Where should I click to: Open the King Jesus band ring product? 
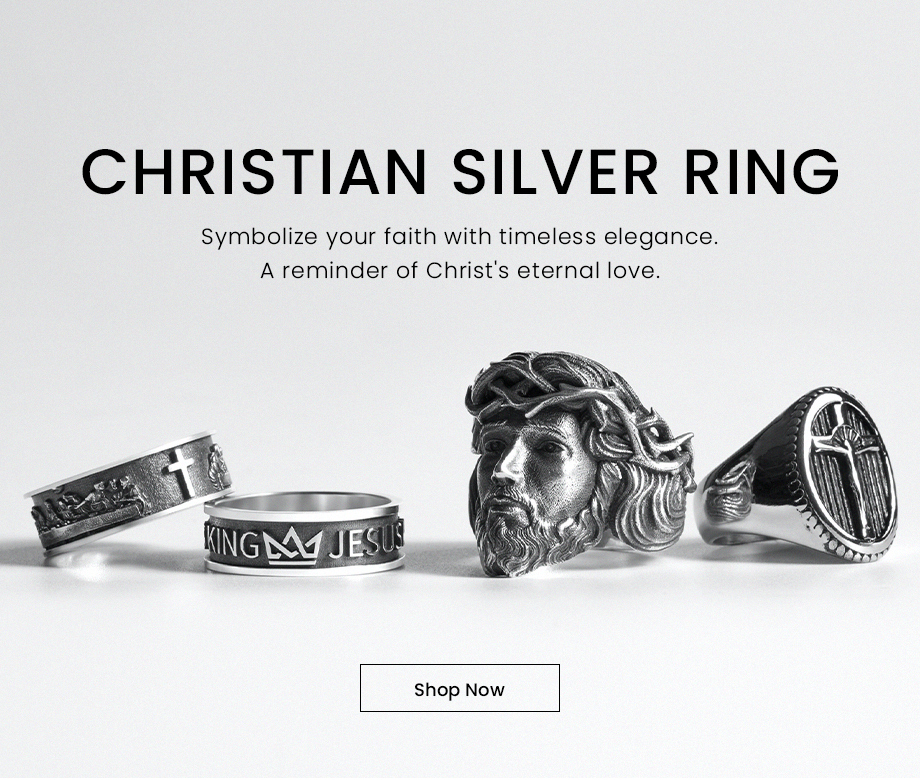pos(304,534)
